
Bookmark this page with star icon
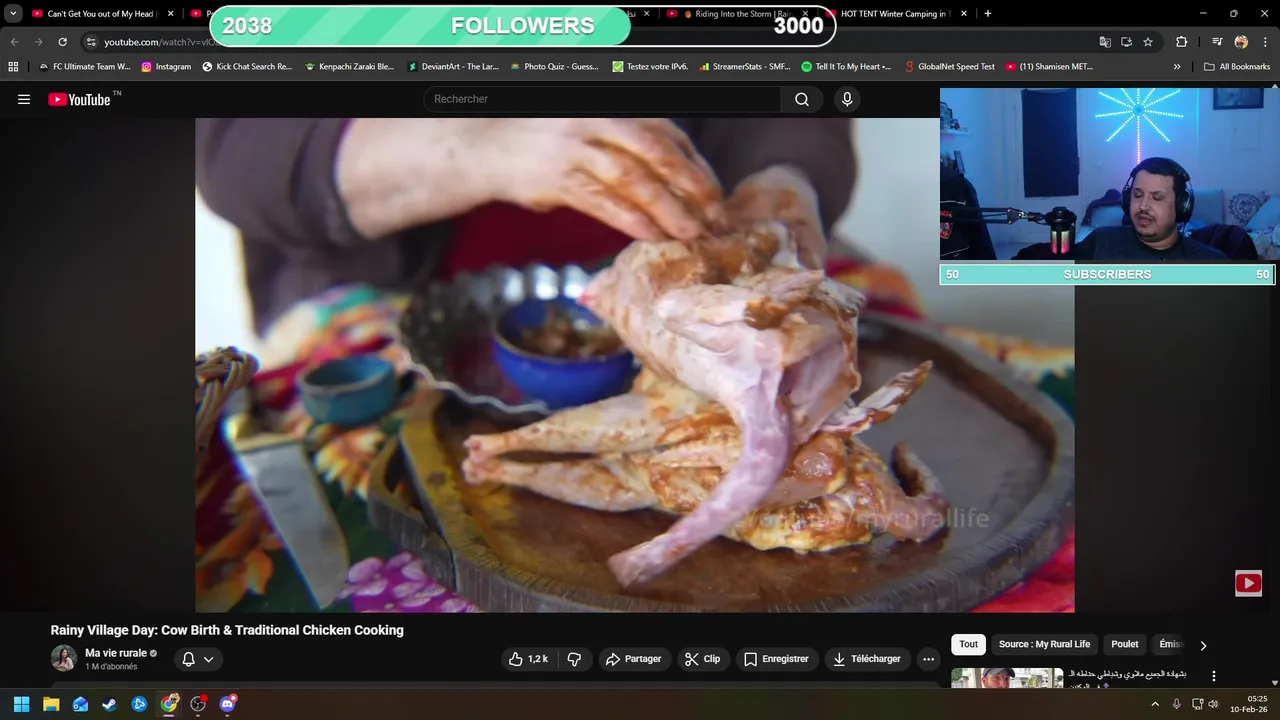click(x=1148, y=42)
